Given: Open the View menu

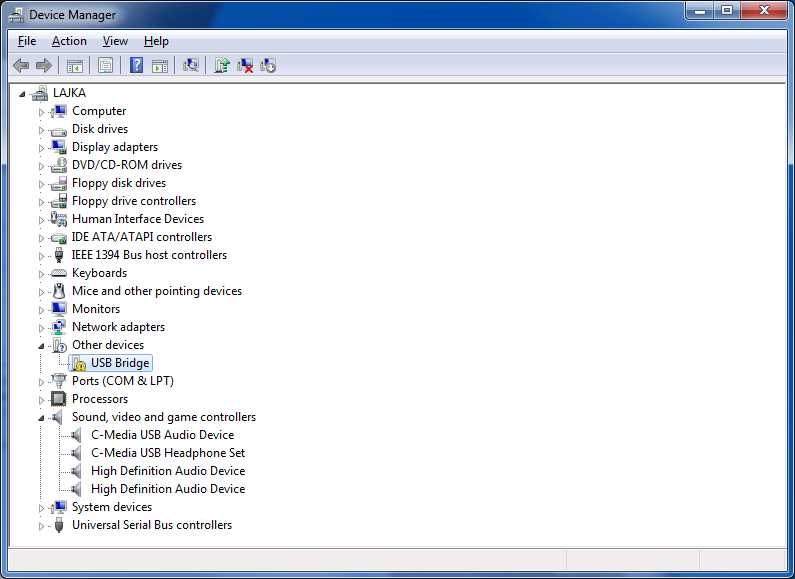Looking at the screenshot, I should click(x=115, y=41).
